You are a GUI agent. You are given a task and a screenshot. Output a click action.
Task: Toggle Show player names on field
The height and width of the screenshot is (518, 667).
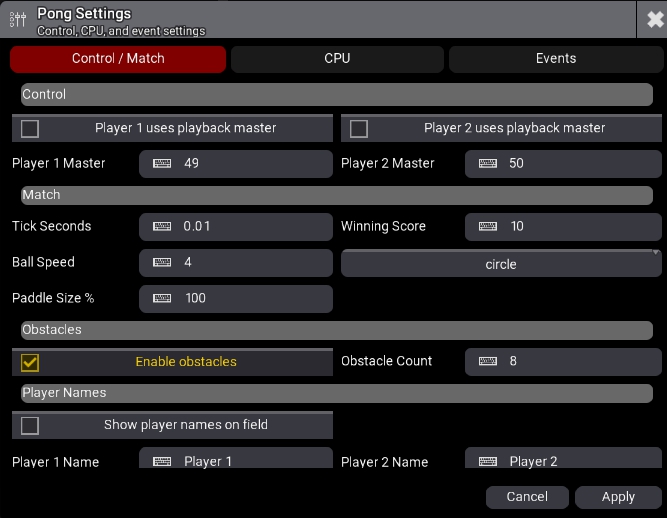tap(30, 425)
